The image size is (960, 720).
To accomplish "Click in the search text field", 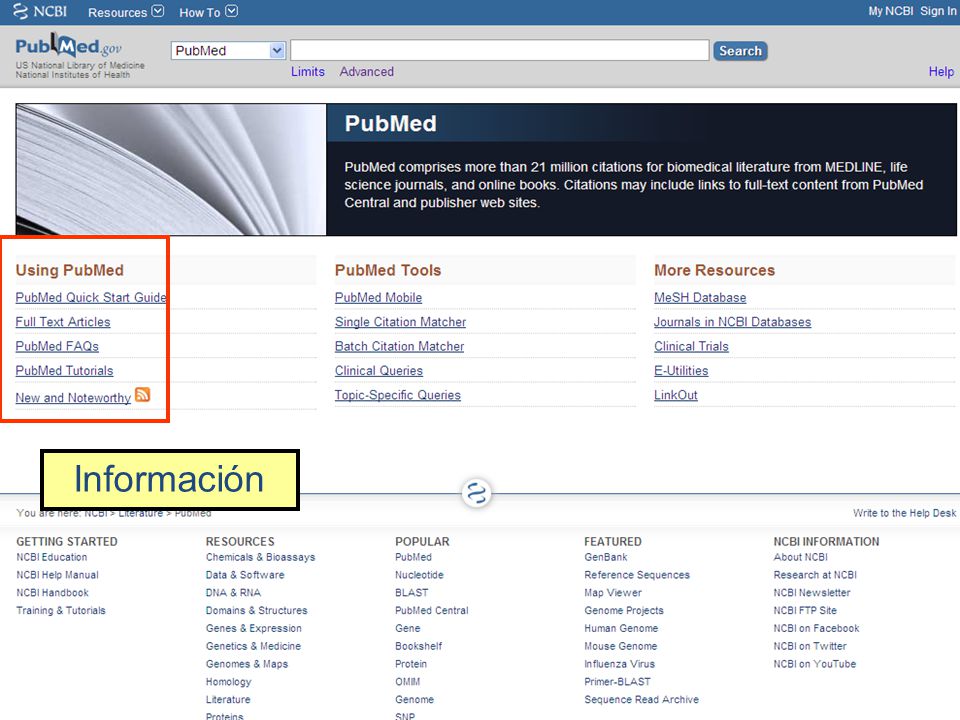I will pyautogui.click(x=500, y=50).
